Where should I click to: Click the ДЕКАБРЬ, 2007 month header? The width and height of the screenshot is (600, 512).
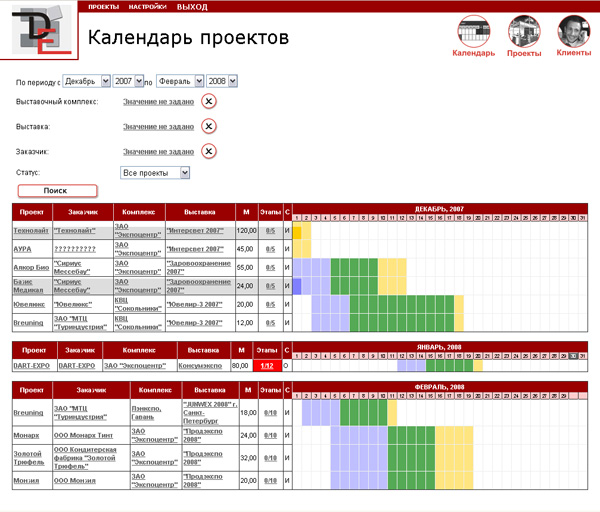click(x=439, y=209)
